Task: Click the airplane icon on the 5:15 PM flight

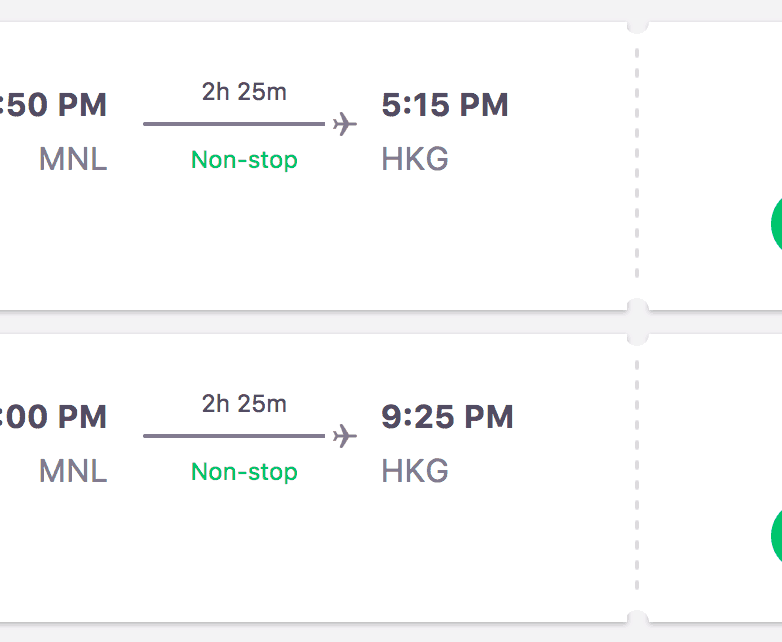Action: (x=345, y=125)
